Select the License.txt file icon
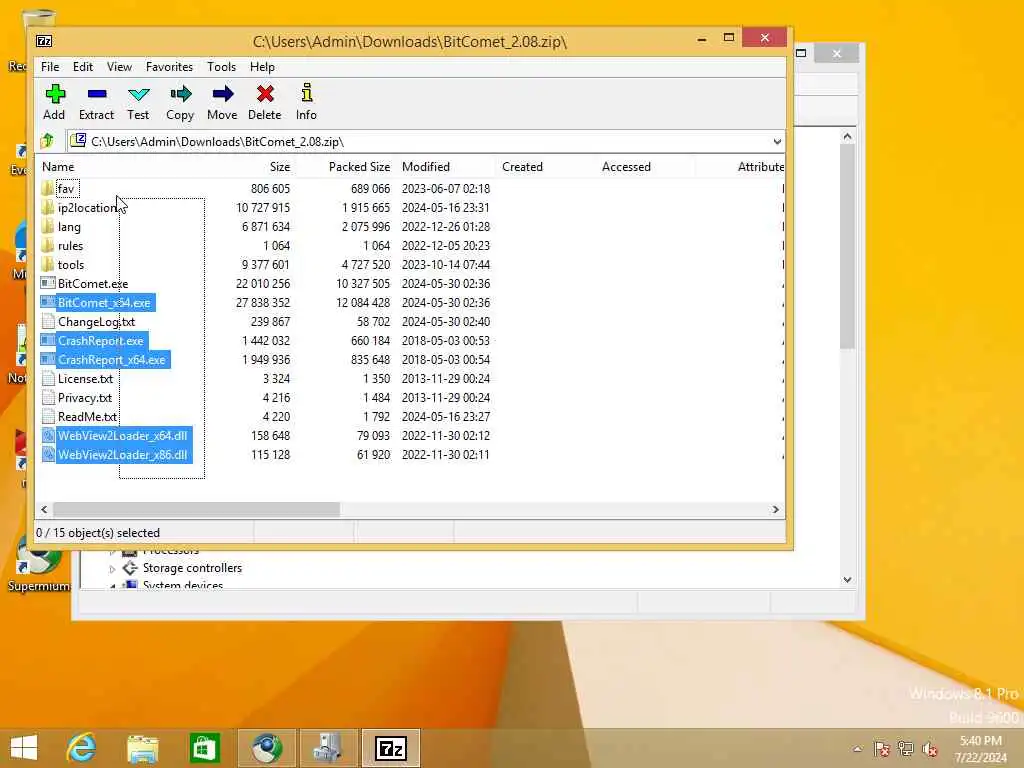This screenshot has width=1024, height=768. [48, 378]
